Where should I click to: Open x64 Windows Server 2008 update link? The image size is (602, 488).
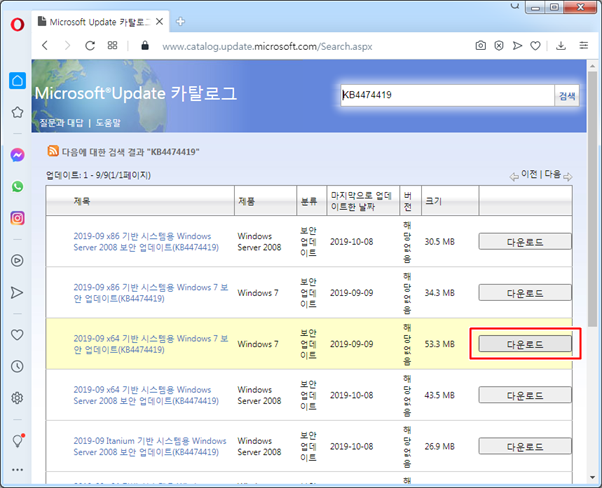[146, 395]
